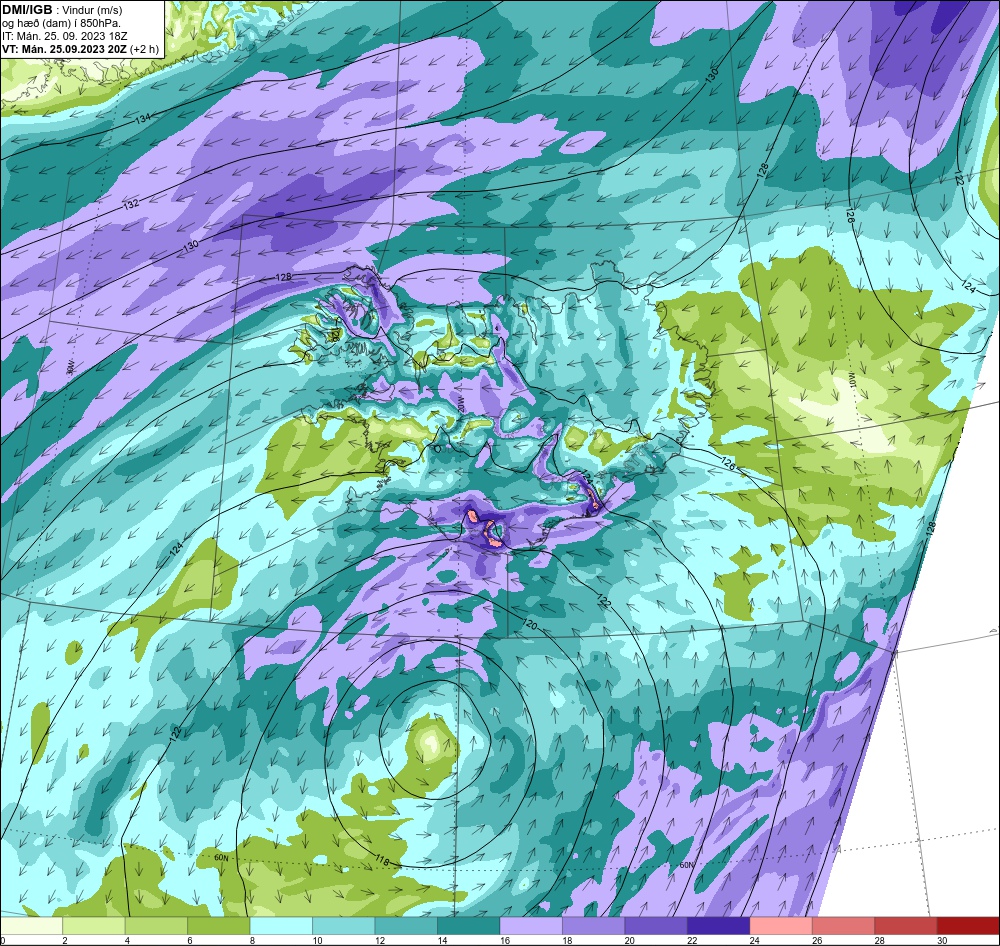Click the '120' height contour label
1000x946 pixels.
[529, 624]
